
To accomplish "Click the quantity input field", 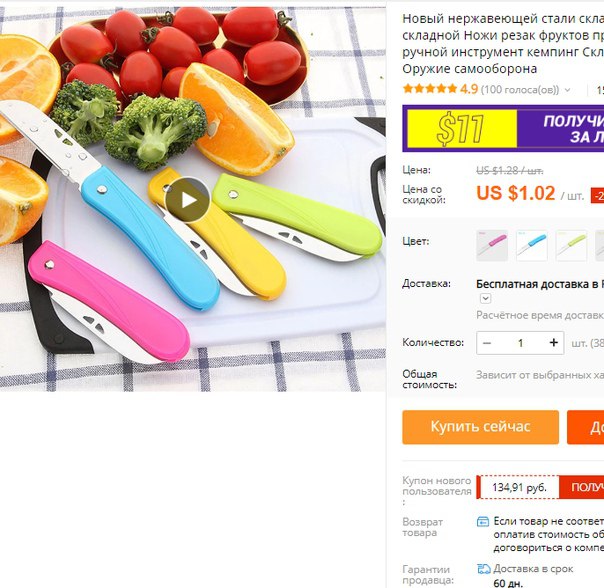I will pyautogui.click(x=520, y=343).
